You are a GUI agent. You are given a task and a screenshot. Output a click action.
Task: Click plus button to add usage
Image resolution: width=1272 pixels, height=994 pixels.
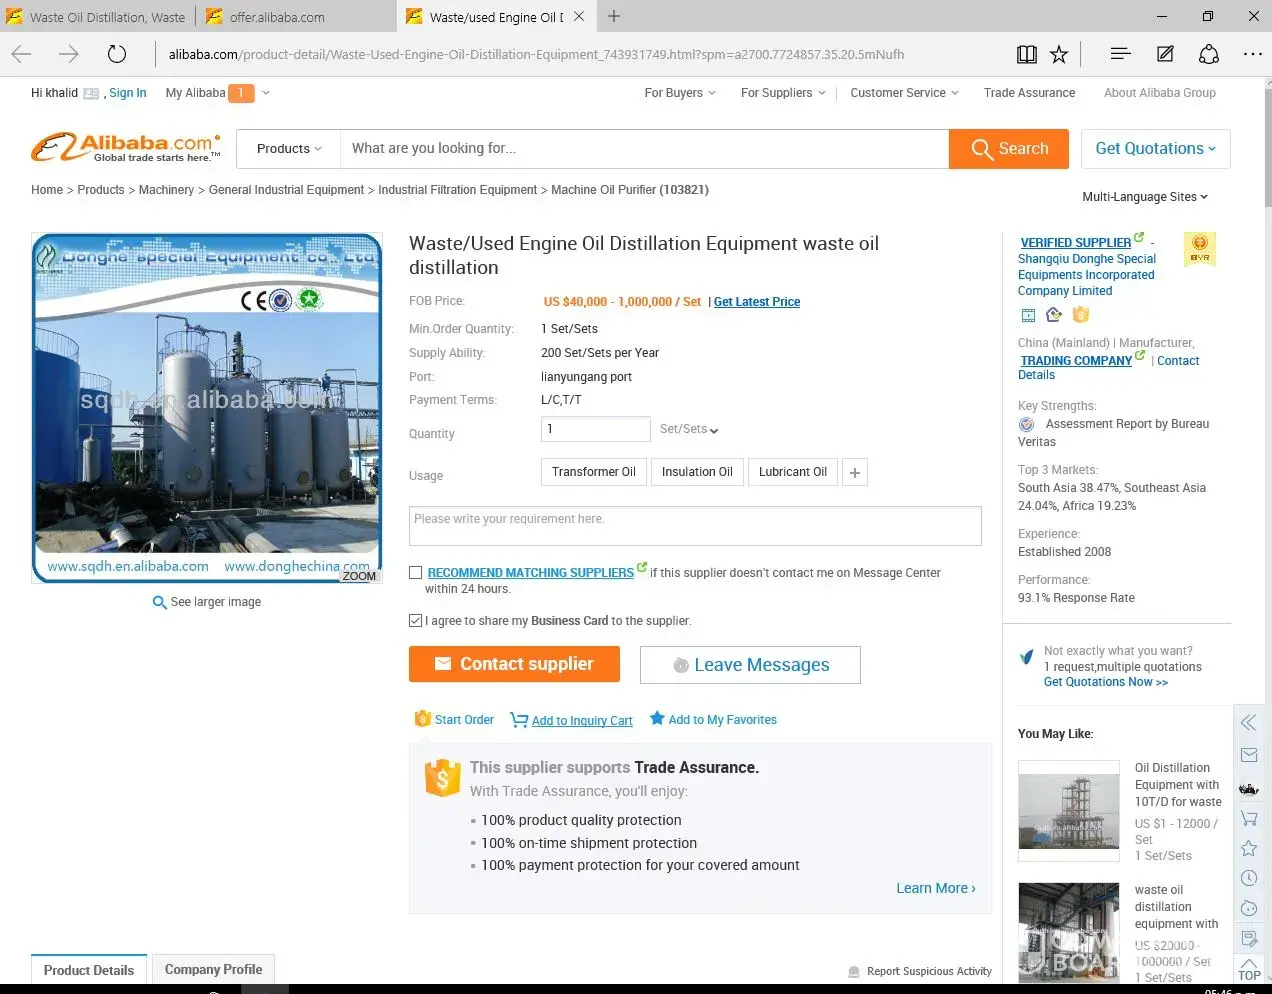(x=855, y=472)
